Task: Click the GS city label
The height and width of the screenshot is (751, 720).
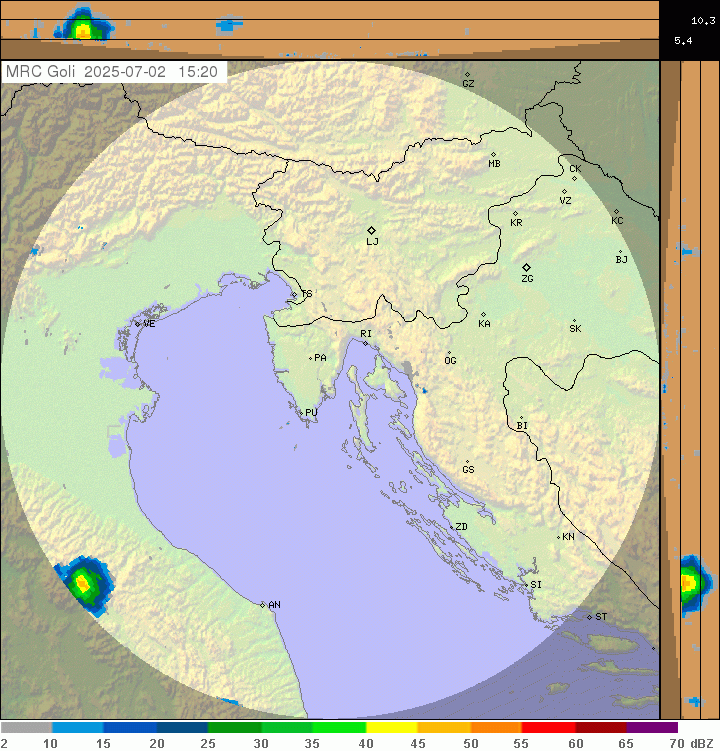Action: pyautogui.click(x=468, y=470)
